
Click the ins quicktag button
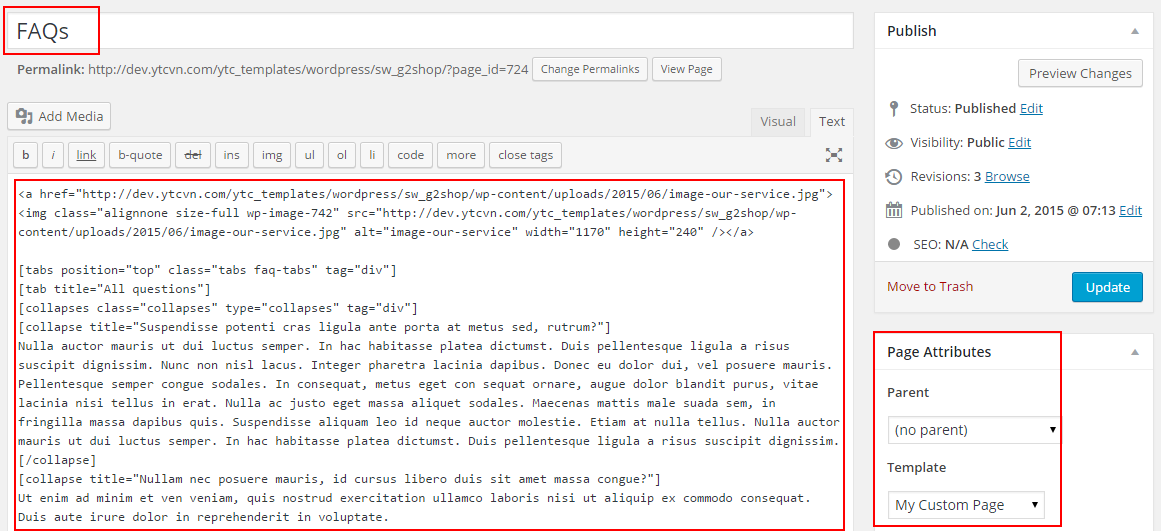[232, 155]
